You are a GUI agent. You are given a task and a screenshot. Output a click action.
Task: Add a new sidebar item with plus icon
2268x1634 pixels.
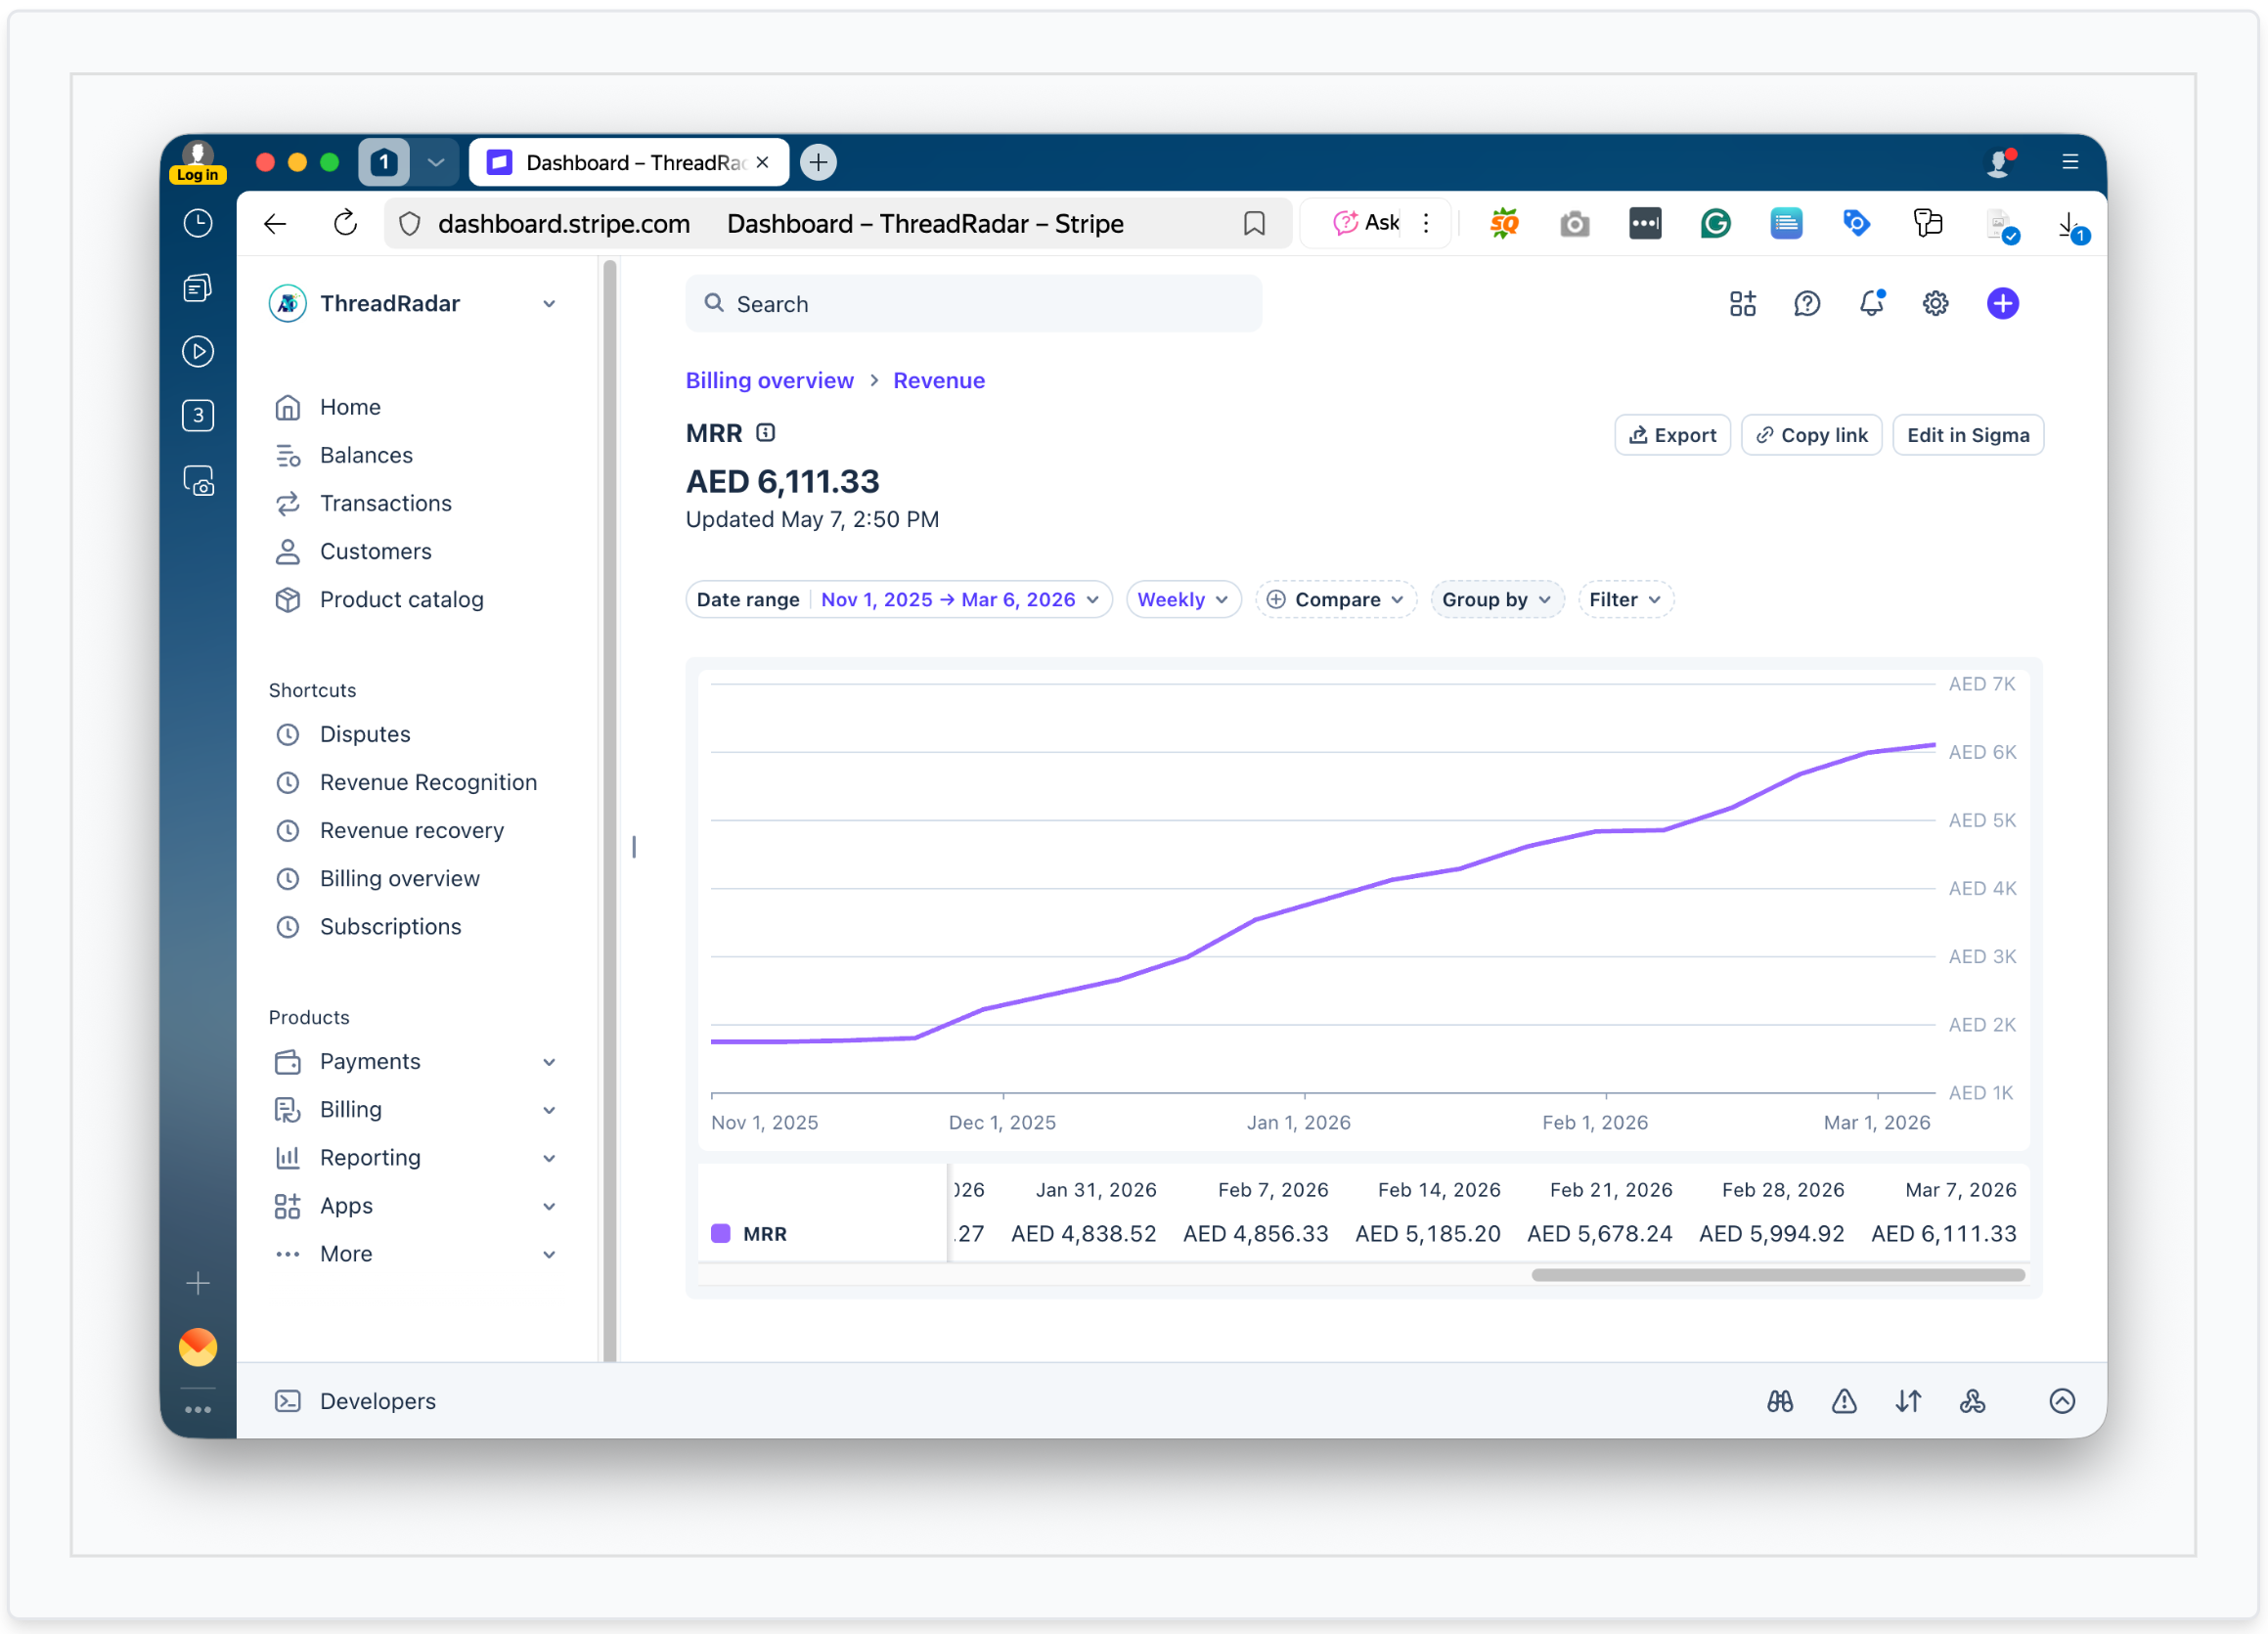click(198, 1283)
